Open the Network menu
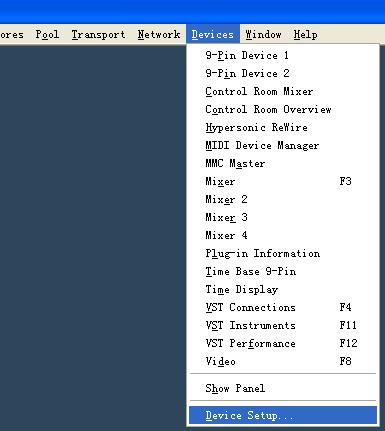Image resolution: width=385 pixels, height=431 pixels. click(x=159, y=34)
